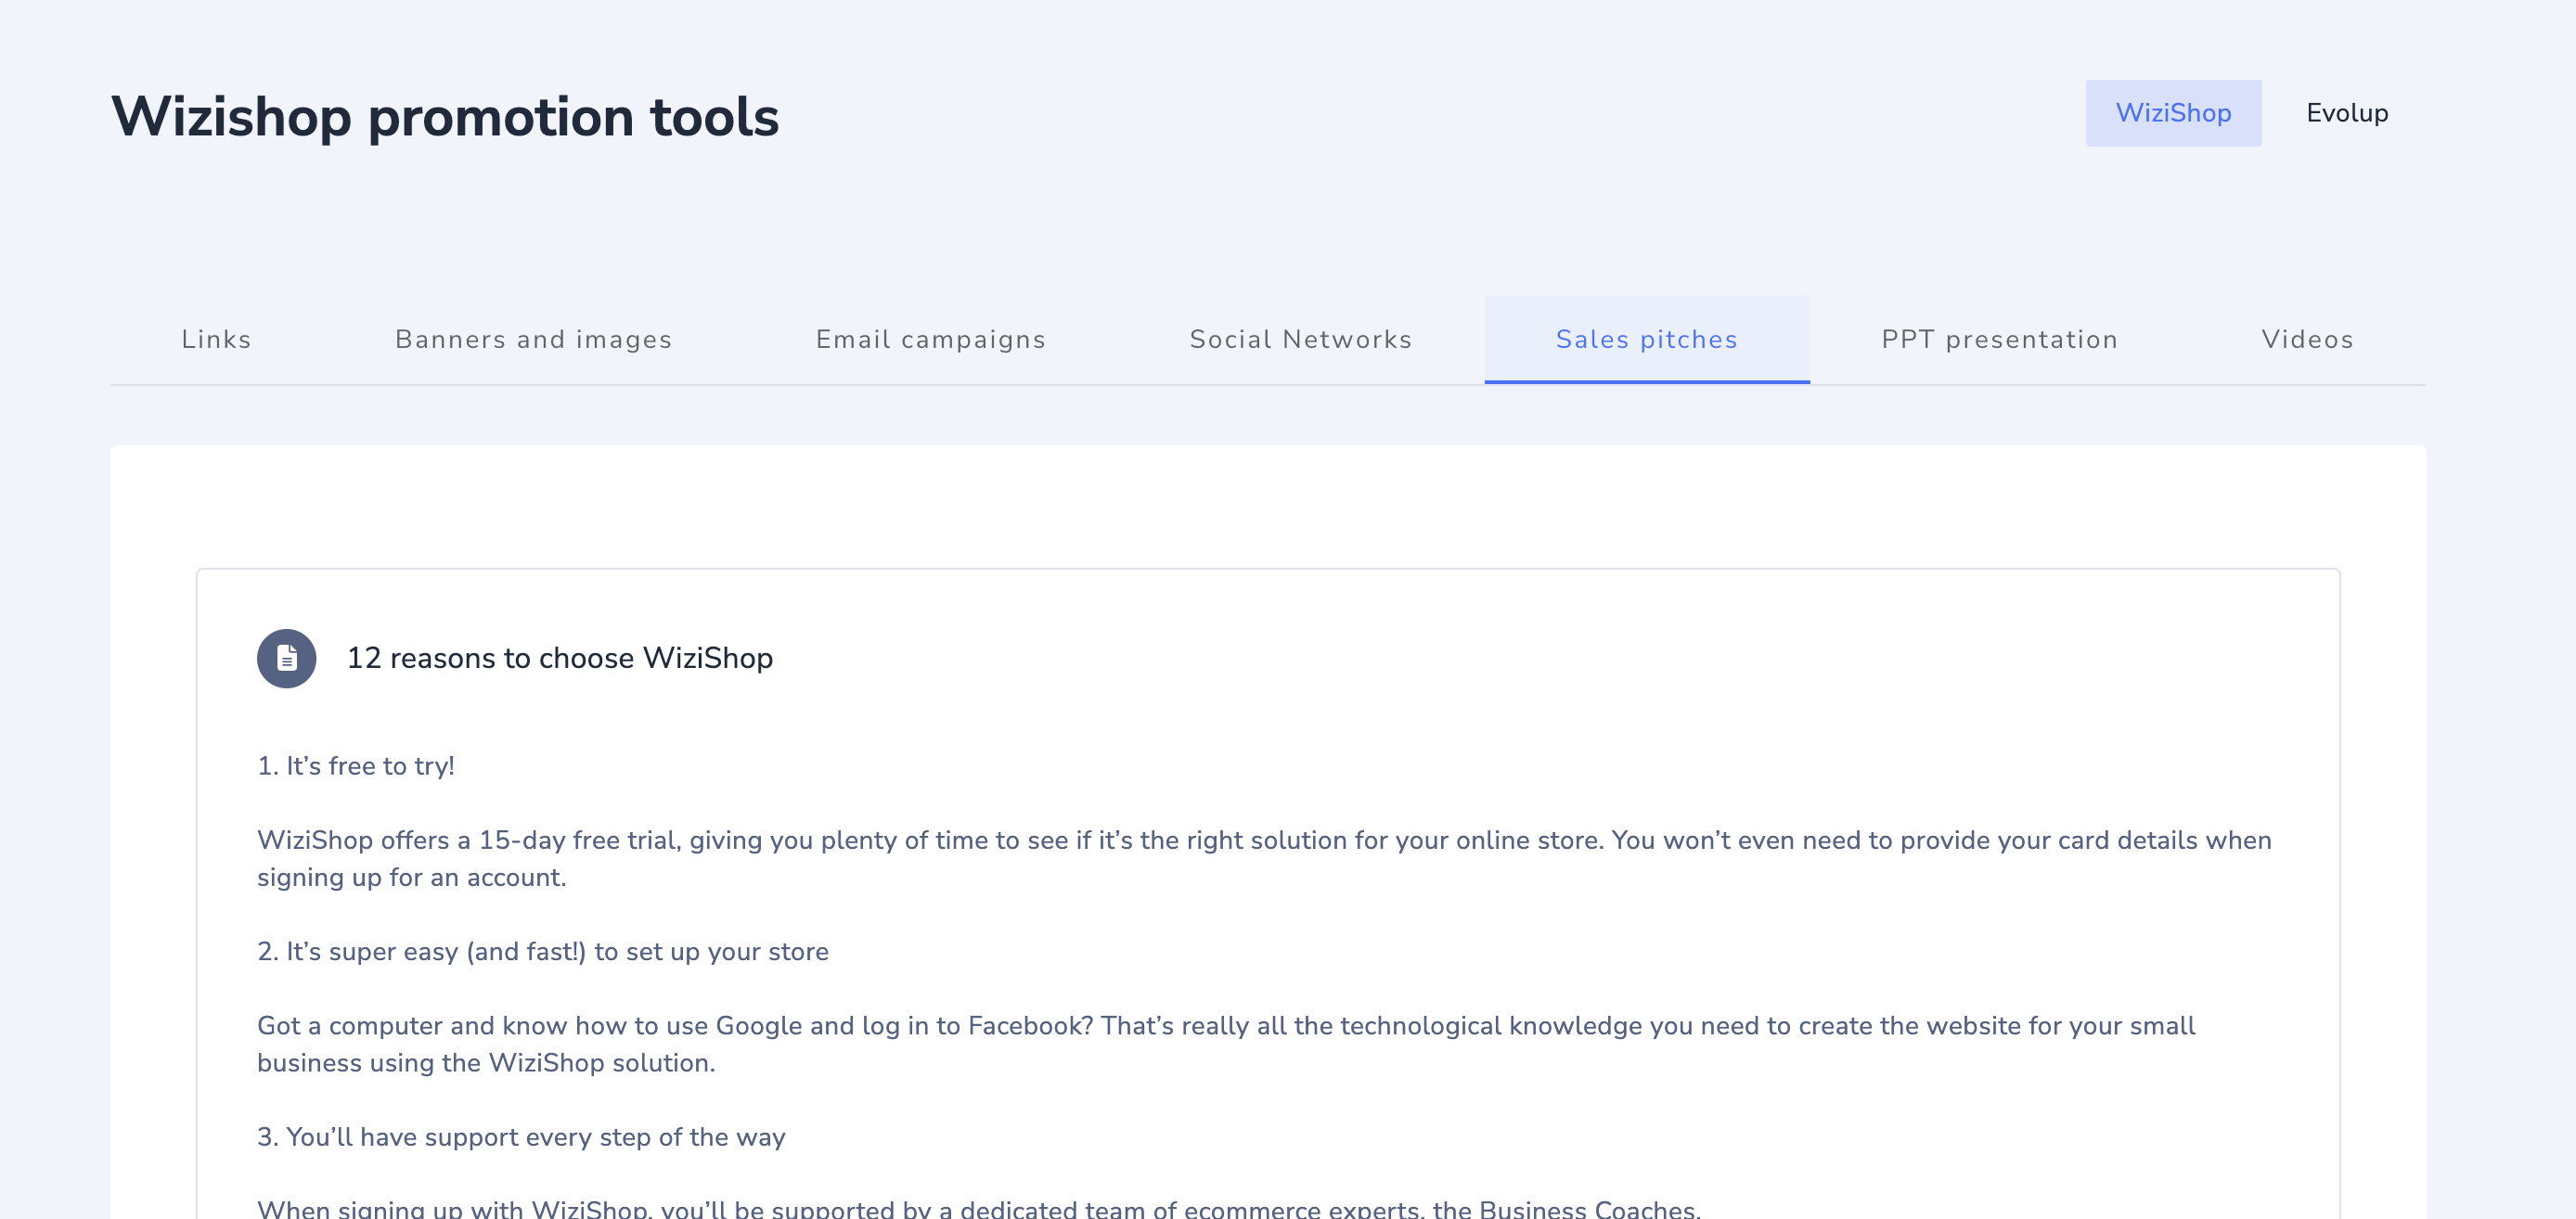This screenshot has width=2576, height=1219.
Task: Click the '12 reasons to choose WiziShop' heading
Action: point(559,658)
